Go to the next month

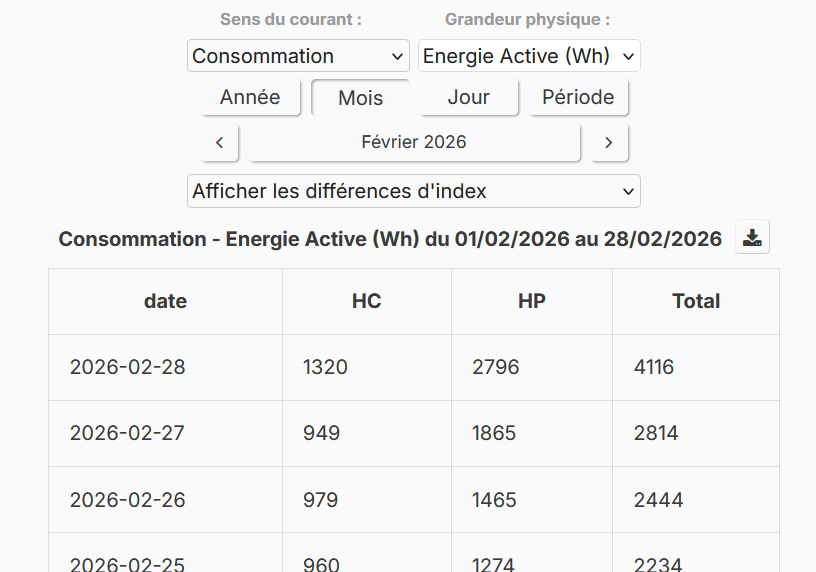point(608,142)
